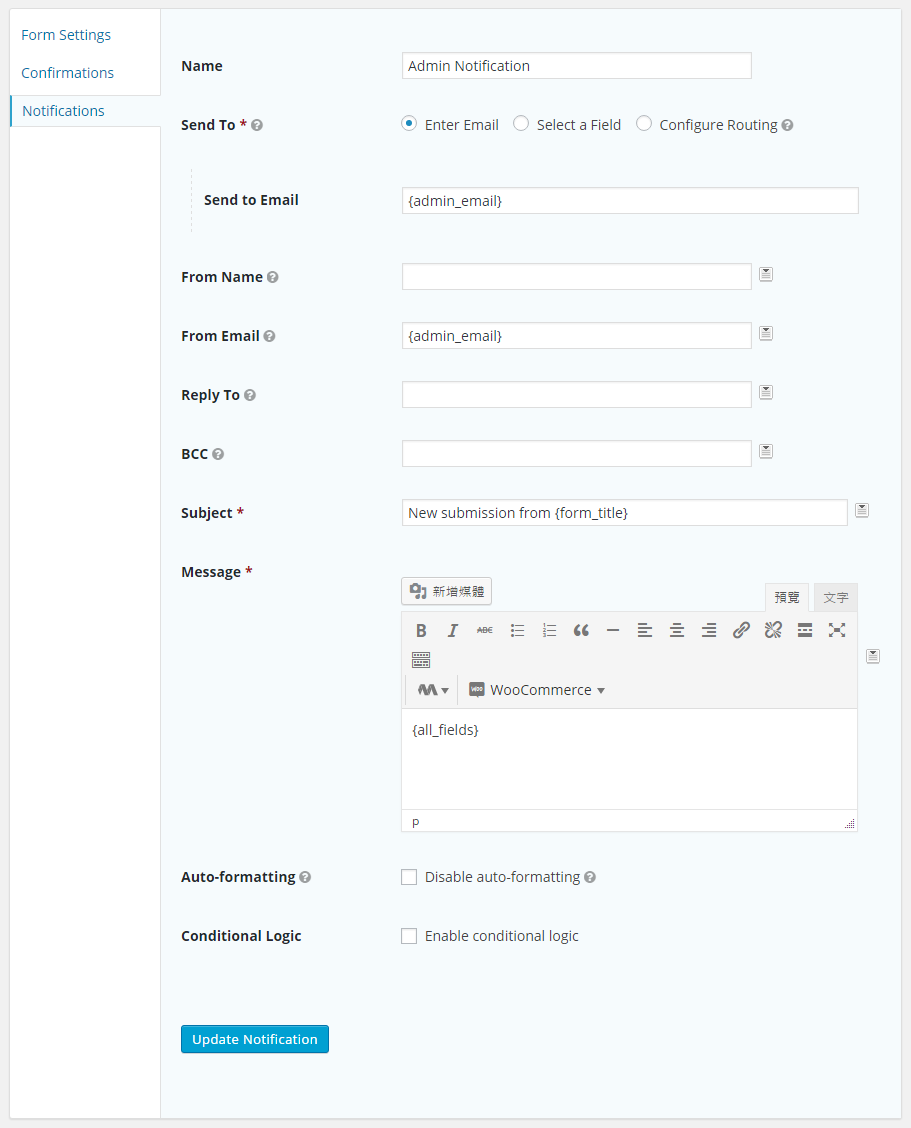Viewport: 911px width, 1128px height.
Task: Click the insert link icon
Action: 741,630
